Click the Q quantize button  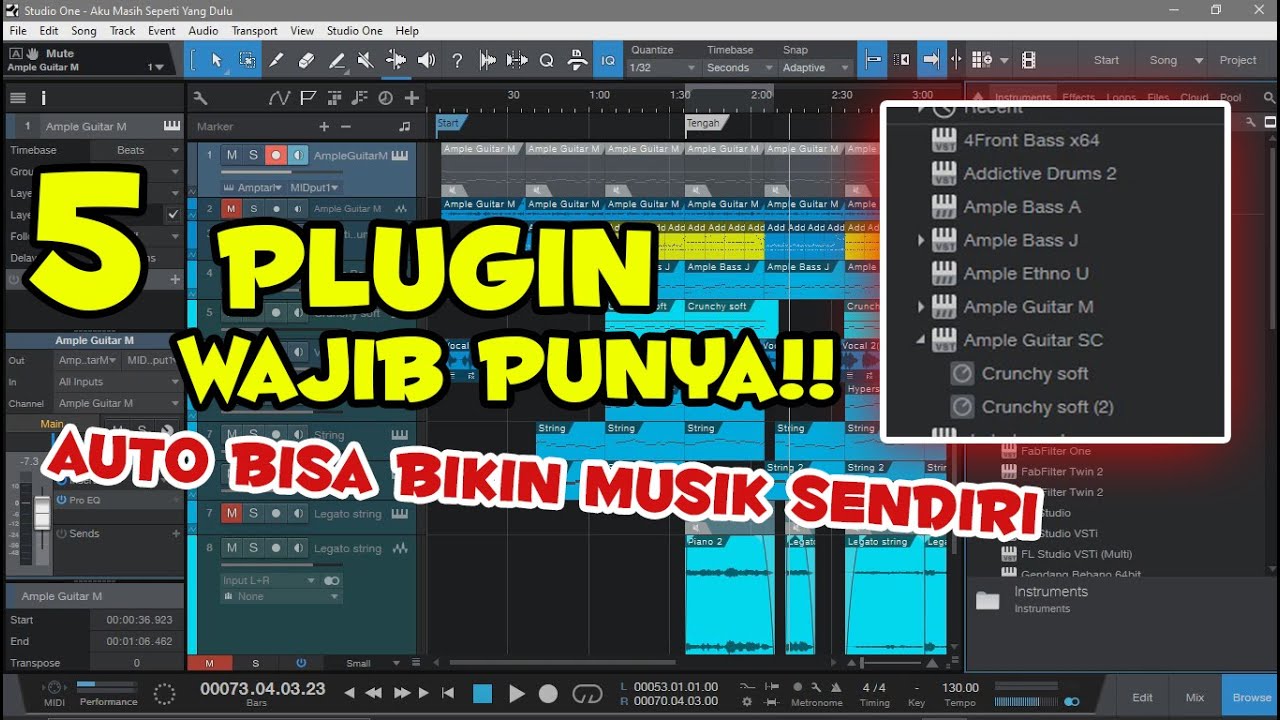click(546, 60)
